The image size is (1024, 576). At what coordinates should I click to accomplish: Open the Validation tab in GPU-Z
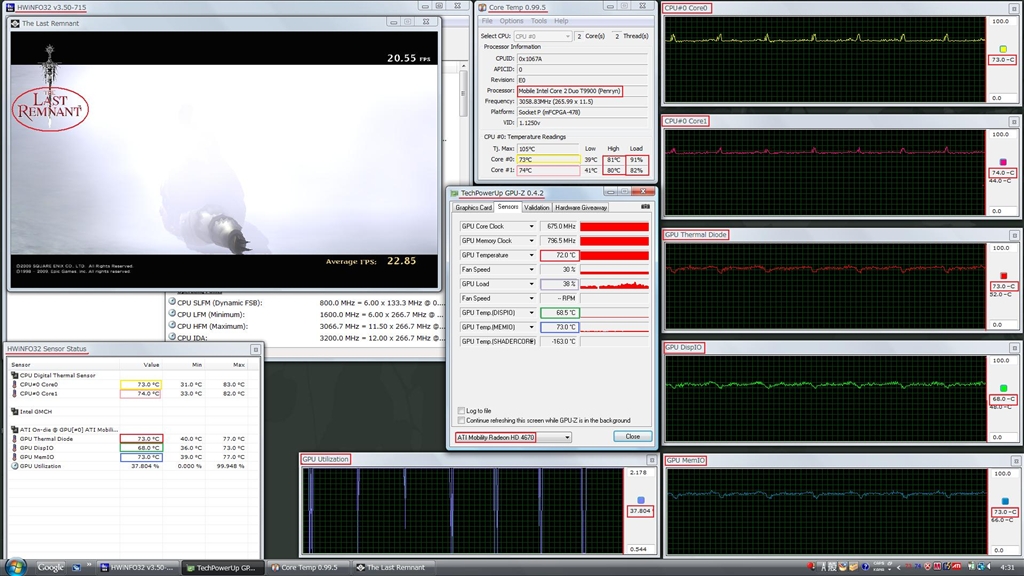pos(537,207)
